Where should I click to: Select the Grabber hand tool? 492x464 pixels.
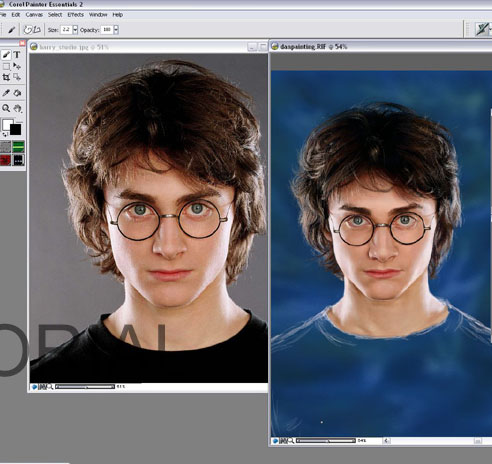click(x=17, y=108)
